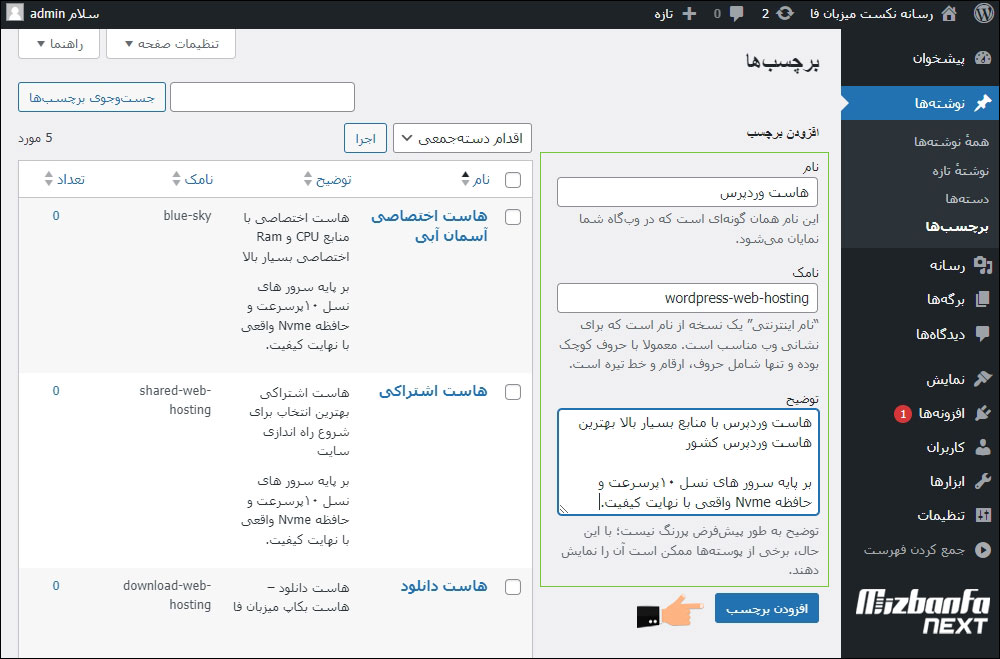1000x659 pixels.
Task: Click the تازه new content link
Action: [664, 13]
